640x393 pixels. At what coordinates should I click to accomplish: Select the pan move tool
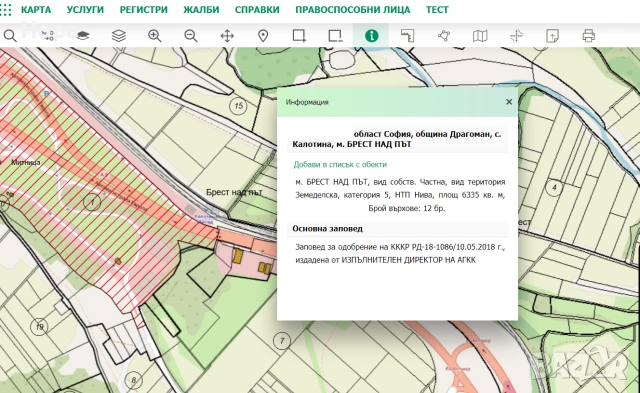227,36
